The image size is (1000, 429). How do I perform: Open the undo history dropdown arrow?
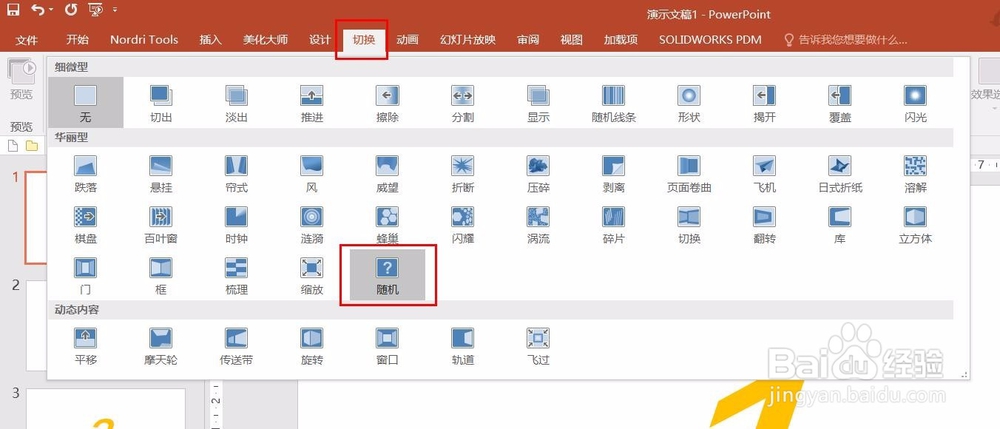coord(51,10)
